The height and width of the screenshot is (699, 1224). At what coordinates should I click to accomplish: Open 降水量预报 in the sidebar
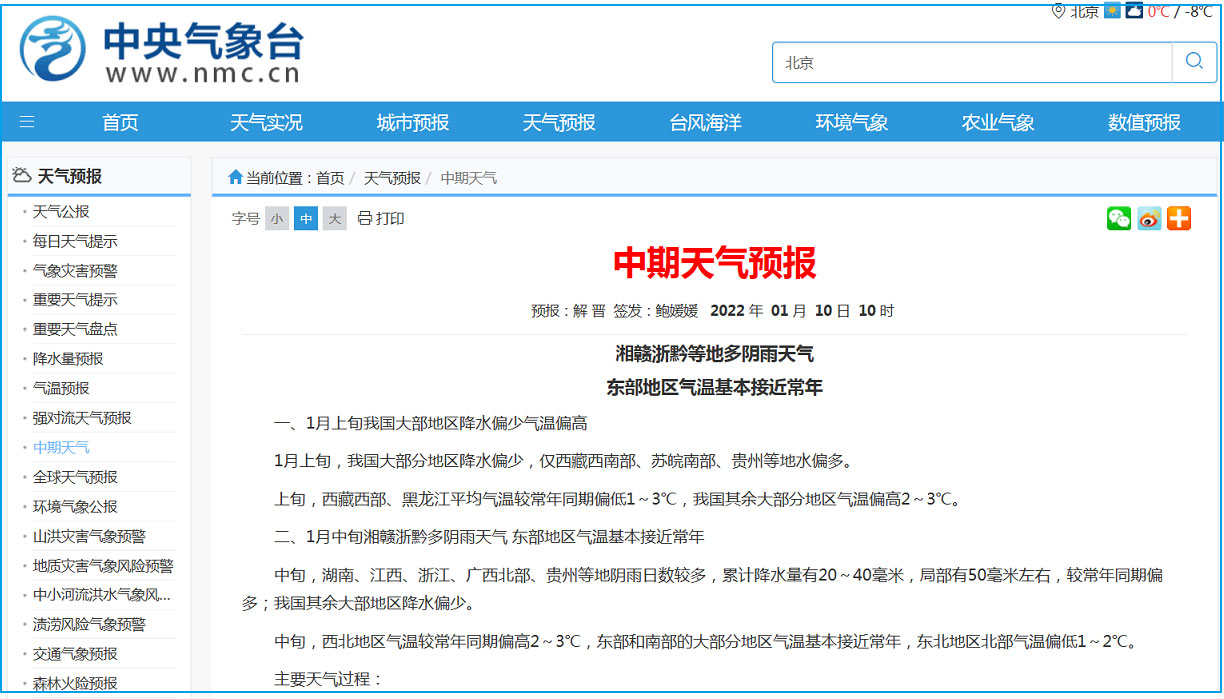(x=68, y=358)
